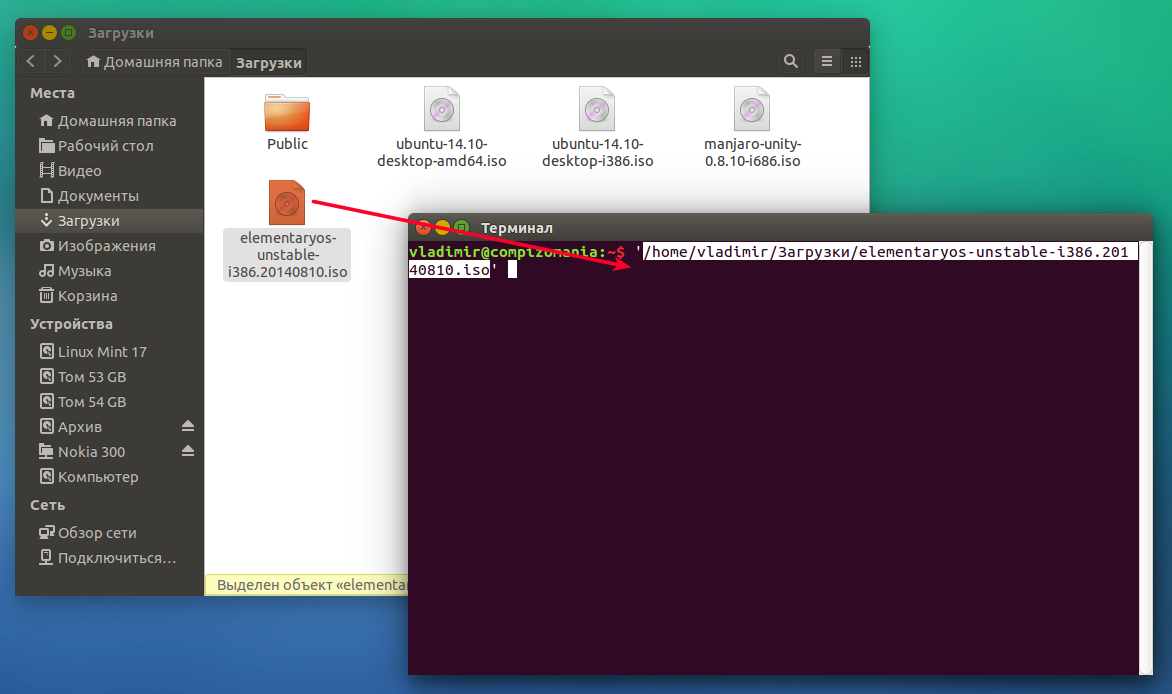This screenshot has height=694, width=1172.
Task: Open the Том 53 GB volume
Action: [x=109, y=377]
